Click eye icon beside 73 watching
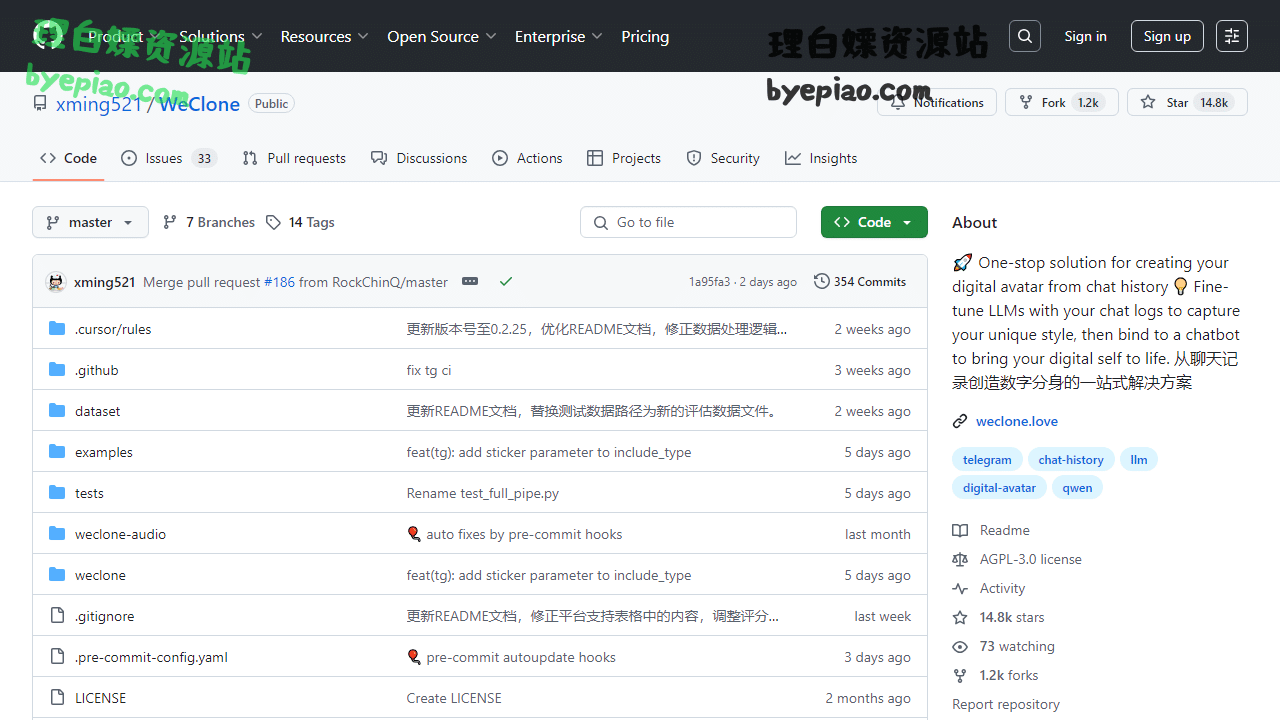The width and height of the screenshot is (1280, 720). (960, 646)
